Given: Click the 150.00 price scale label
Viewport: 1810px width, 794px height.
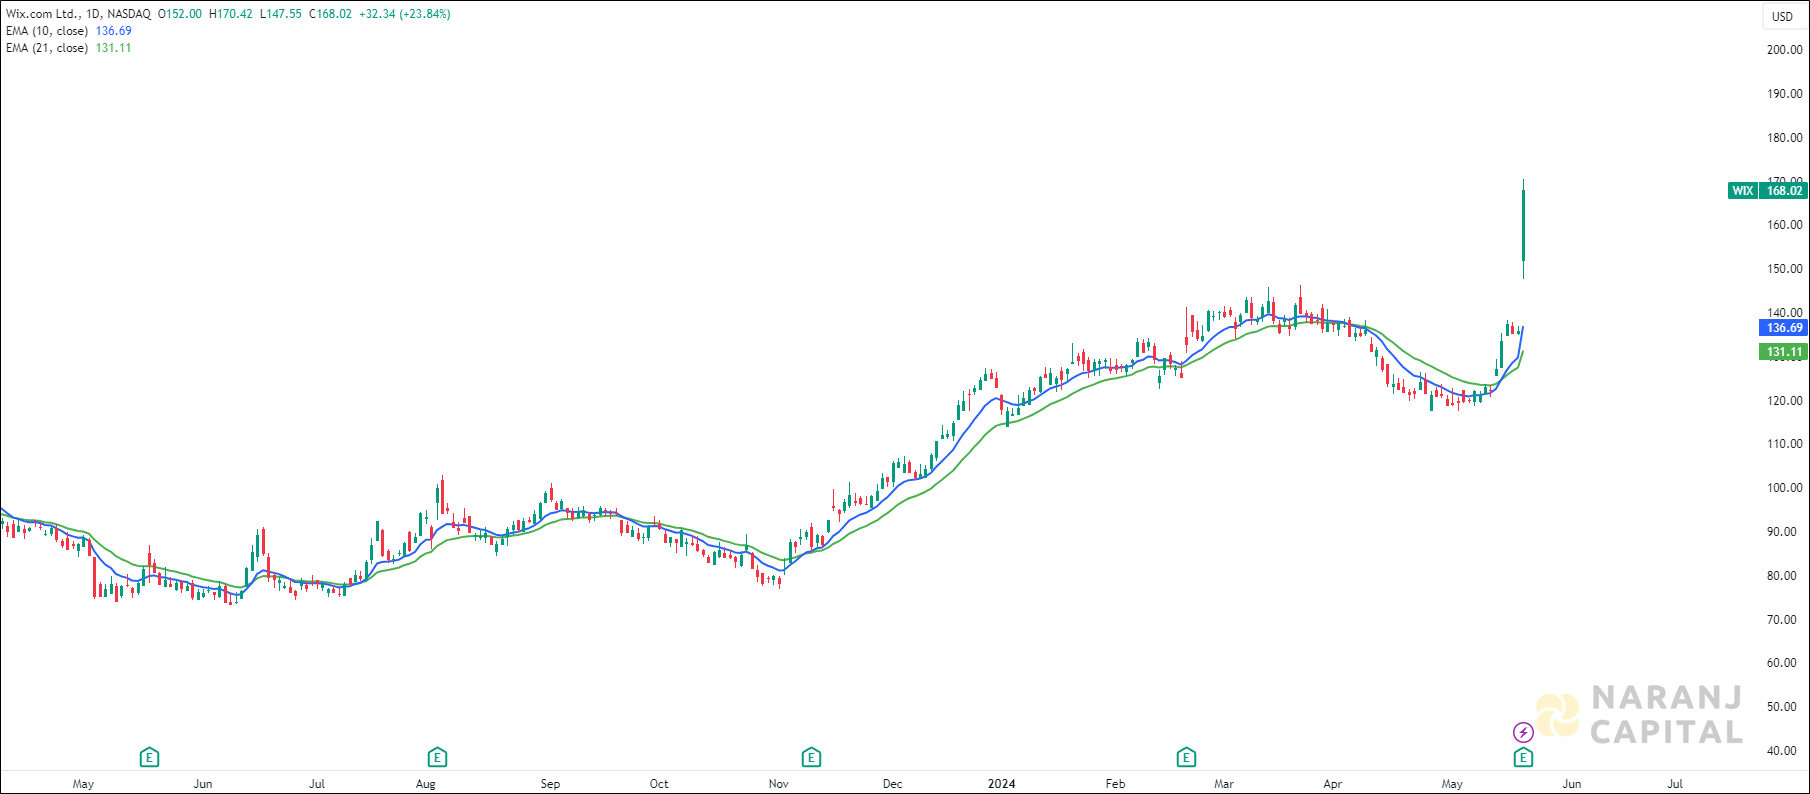Looking at the screenshot, I should 1785,269.
